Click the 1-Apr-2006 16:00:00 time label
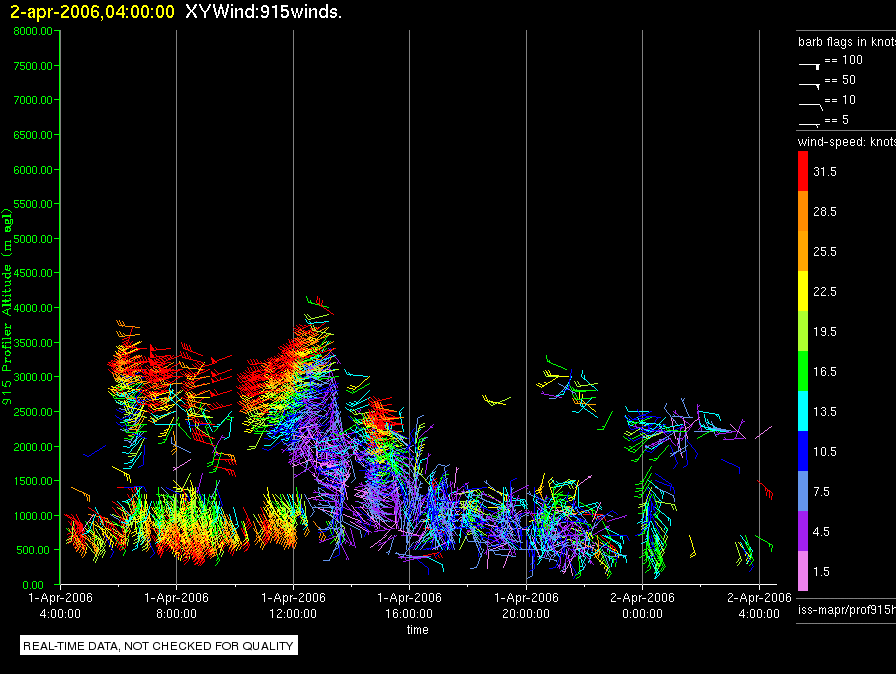The image size is (896, 674). (409, 605)
